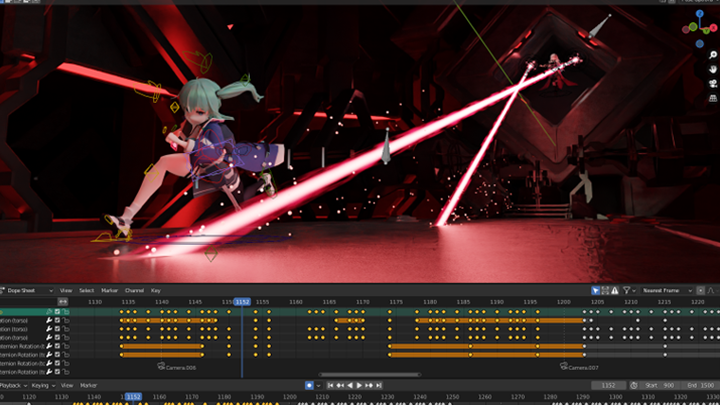Click the channel filter invert arrows icon
Viewport: 720px width, 405px height.
click(63, 302)
